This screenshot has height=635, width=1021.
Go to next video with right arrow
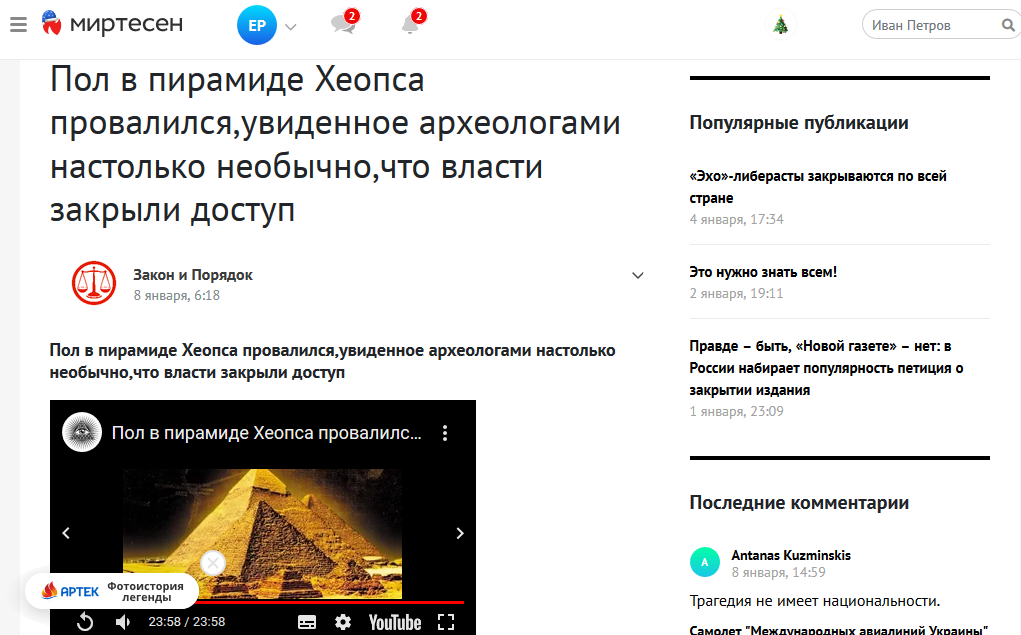point(460,533)
